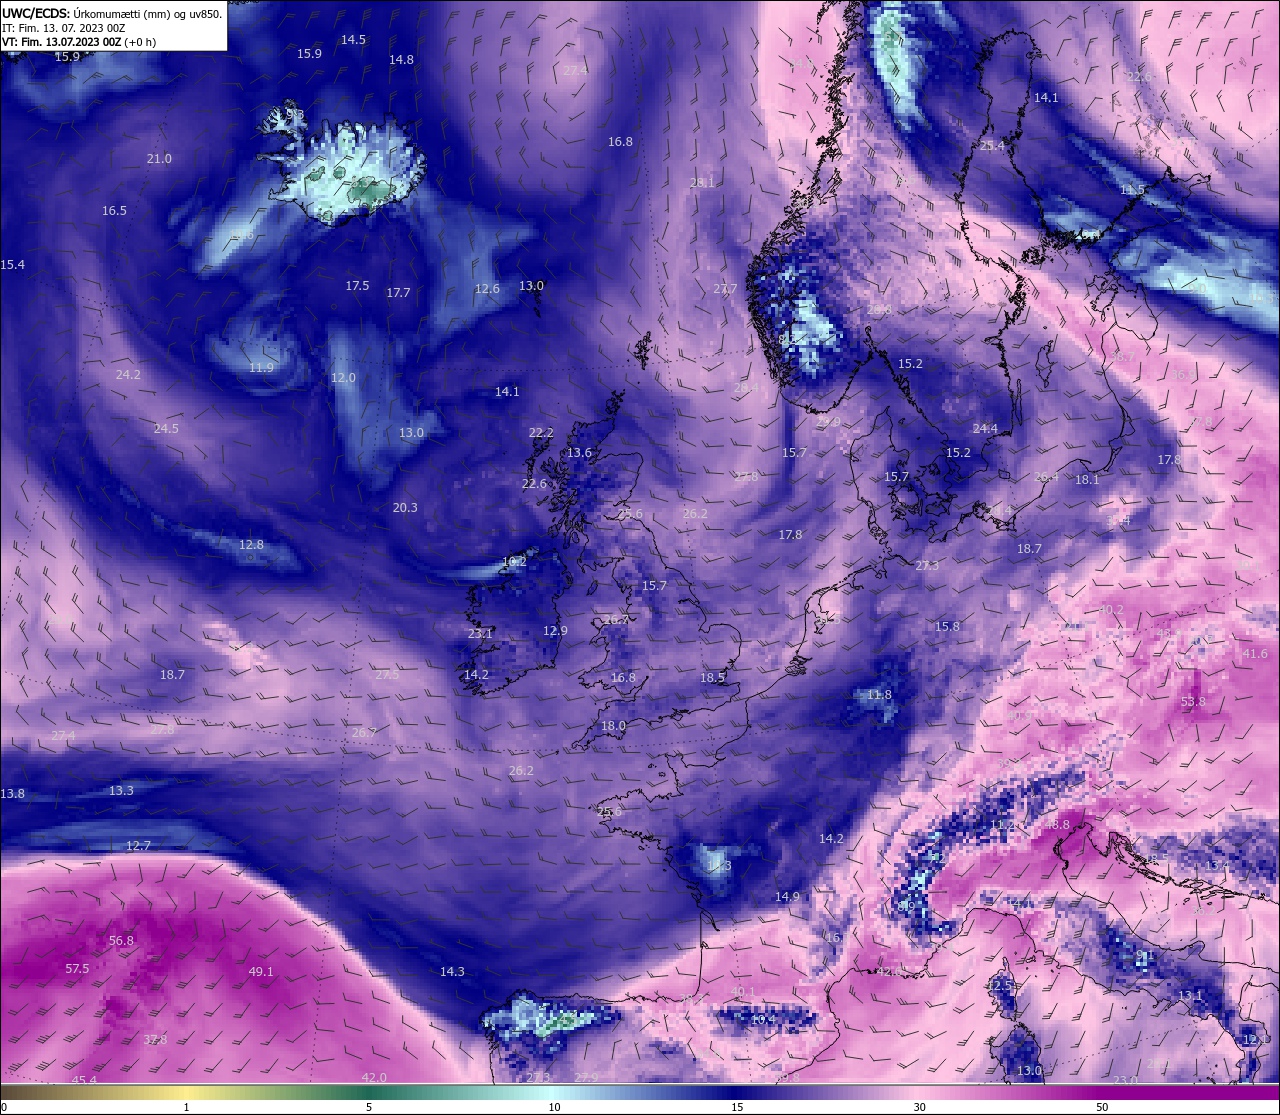Screen dimensions: 1280x1115
Task: Click the map value 14.3
Action: (452, 972)
